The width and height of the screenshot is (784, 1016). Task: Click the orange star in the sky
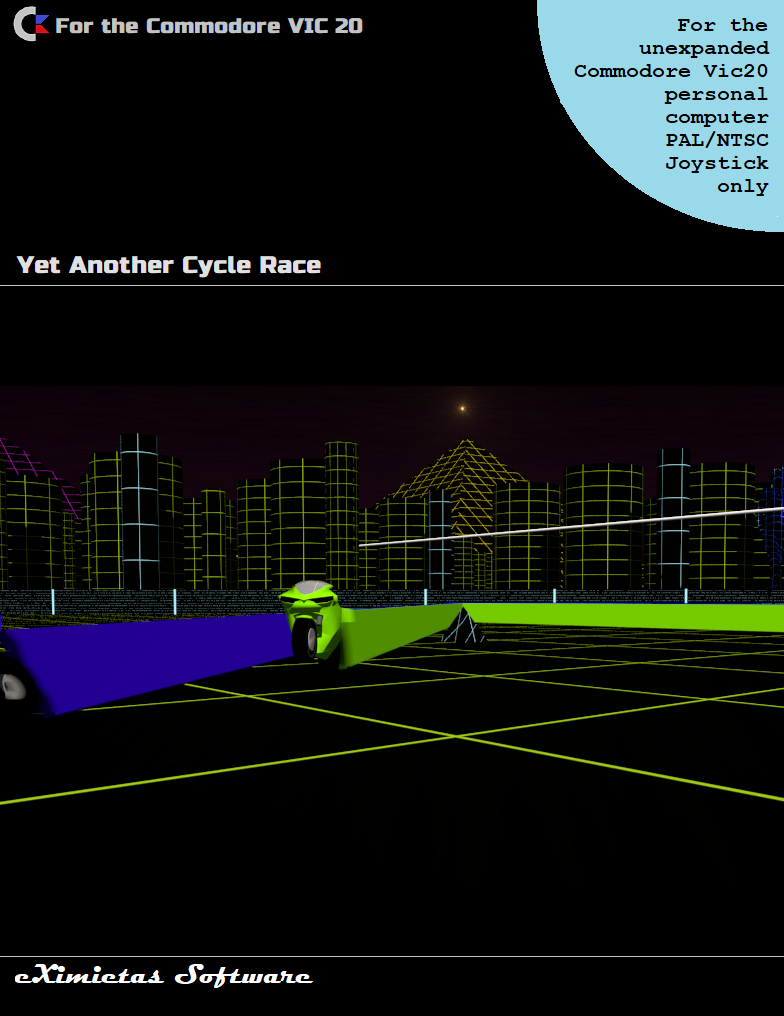[x=462, y=408]
